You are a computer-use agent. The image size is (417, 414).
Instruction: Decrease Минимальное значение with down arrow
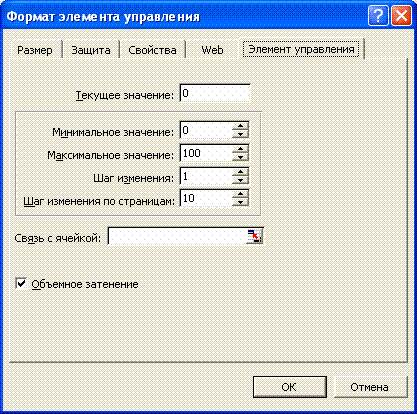coord(241,134)
